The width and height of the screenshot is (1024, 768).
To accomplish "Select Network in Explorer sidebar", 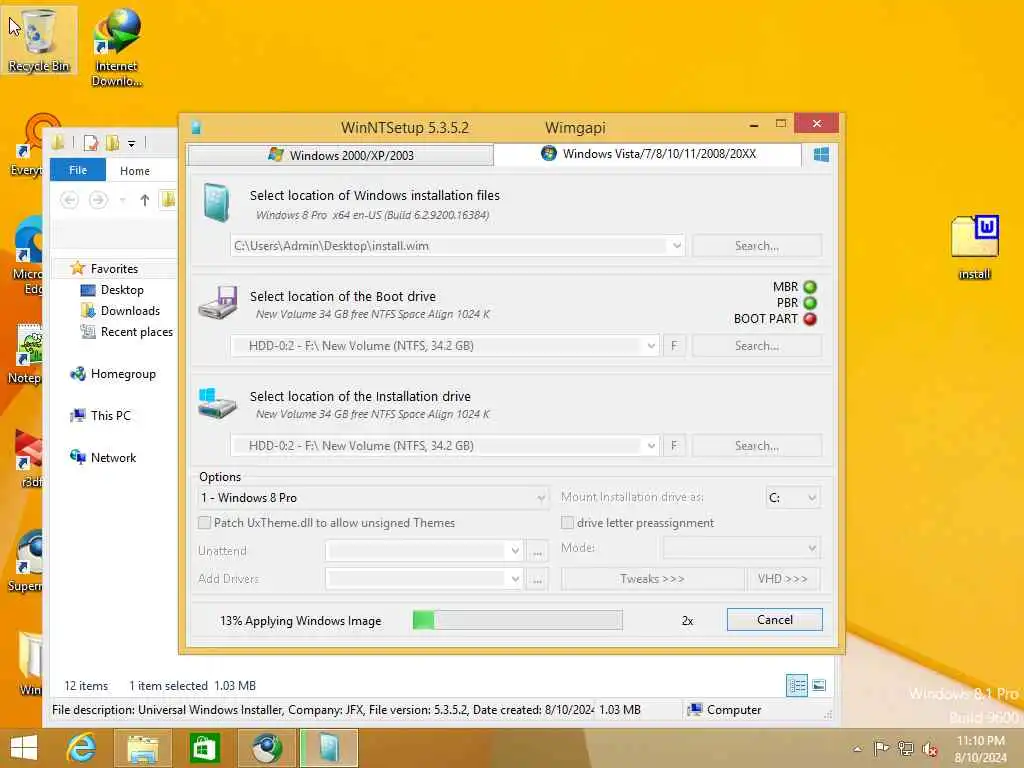I will 103,457.
